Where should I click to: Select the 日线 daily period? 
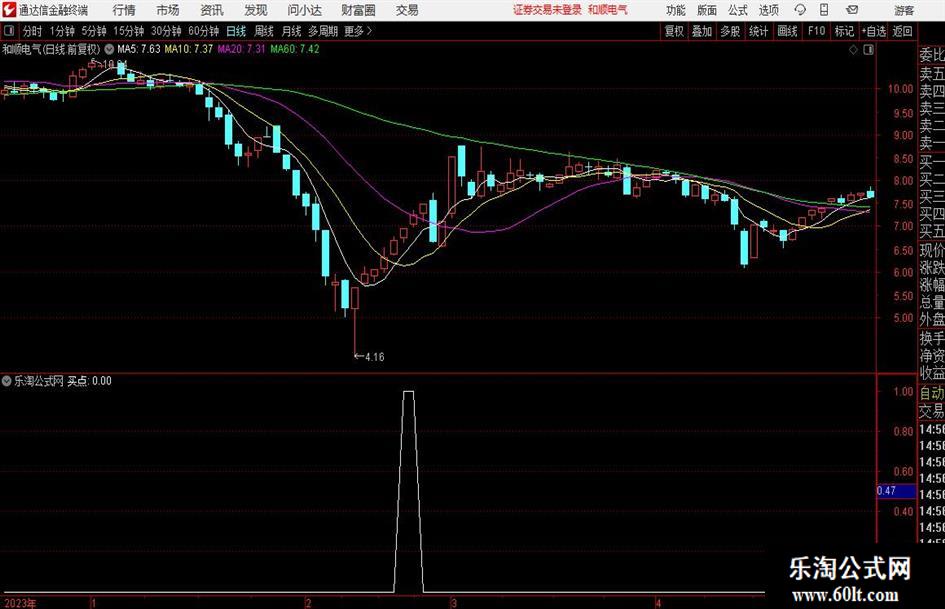point(236,31)
